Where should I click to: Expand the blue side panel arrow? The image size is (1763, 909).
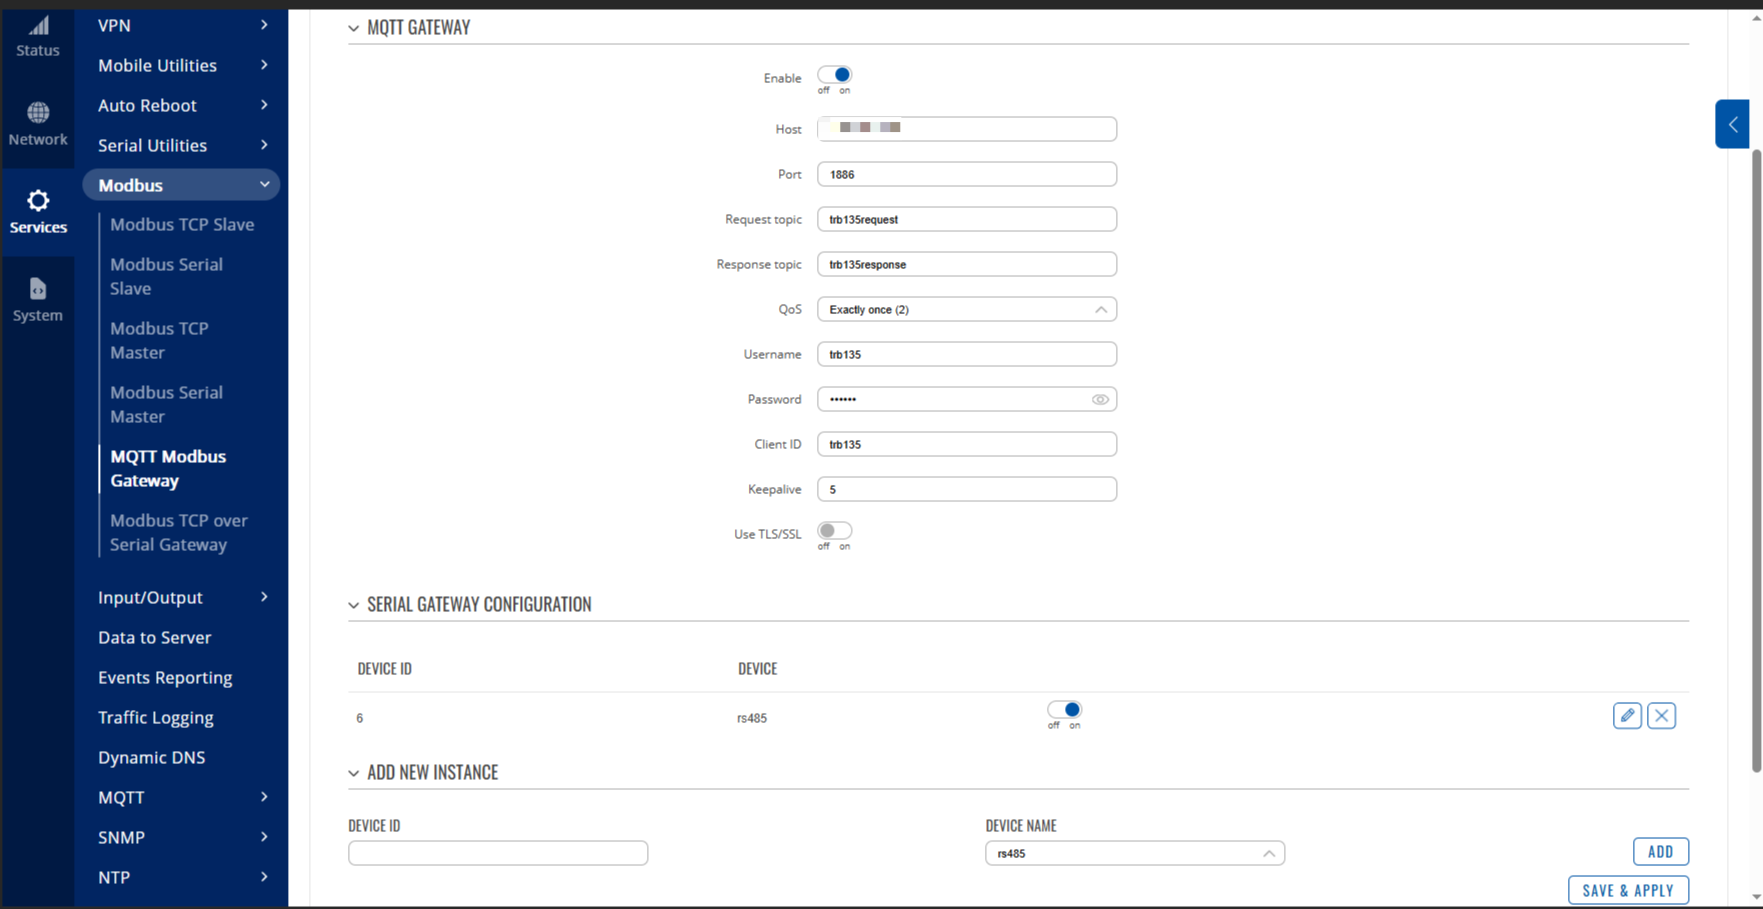coord(1732,124)
